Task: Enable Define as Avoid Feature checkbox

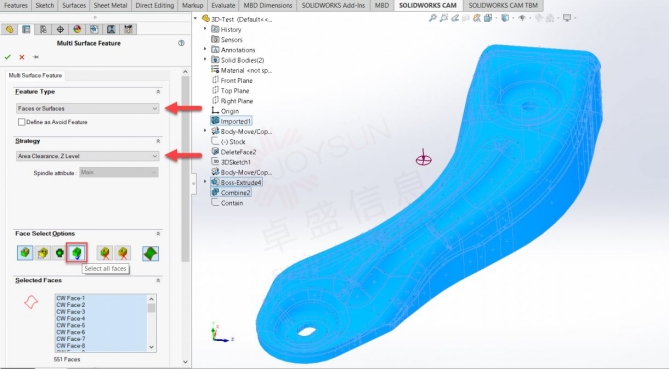Action: click(x=21, y=122)
